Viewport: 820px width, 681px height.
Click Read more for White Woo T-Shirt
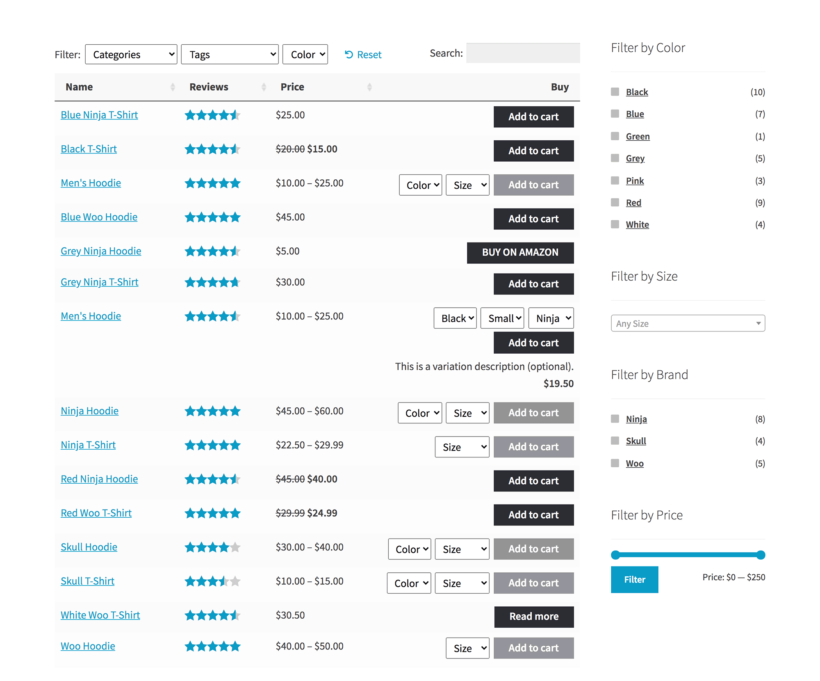tap(533, 617)
